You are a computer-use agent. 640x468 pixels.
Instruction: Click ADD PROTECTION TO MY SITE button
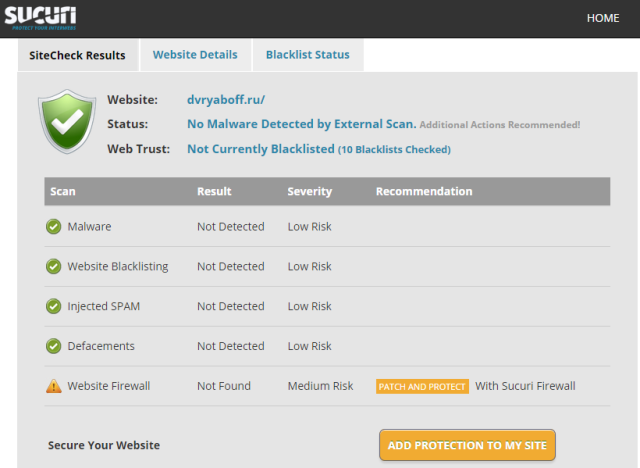[x=467, y=445]
